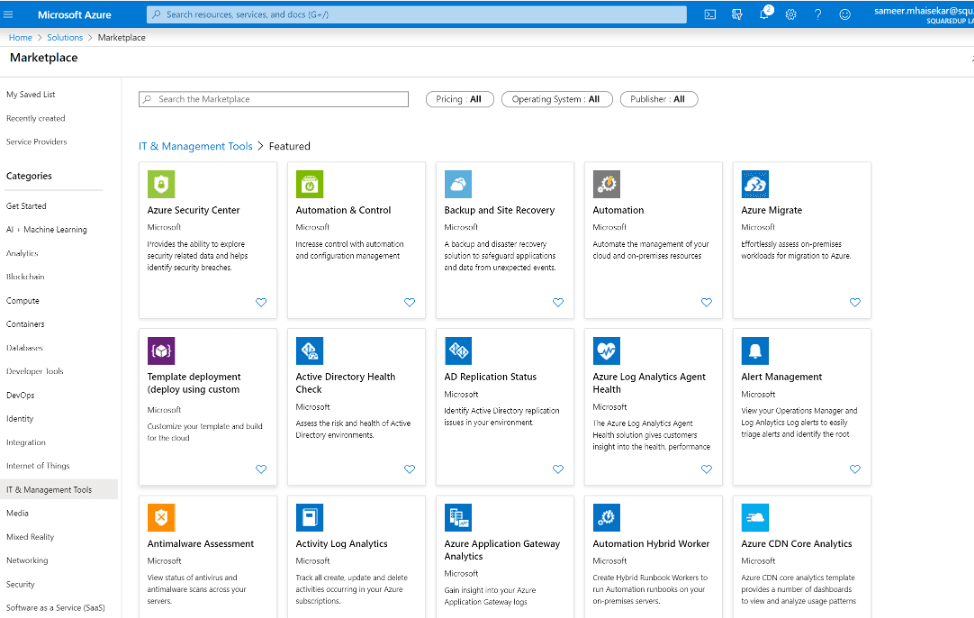The width and height of the screenshot is (974, 618).
Task: Click IT & Management Tools heading link
Action: pos(195,146)
